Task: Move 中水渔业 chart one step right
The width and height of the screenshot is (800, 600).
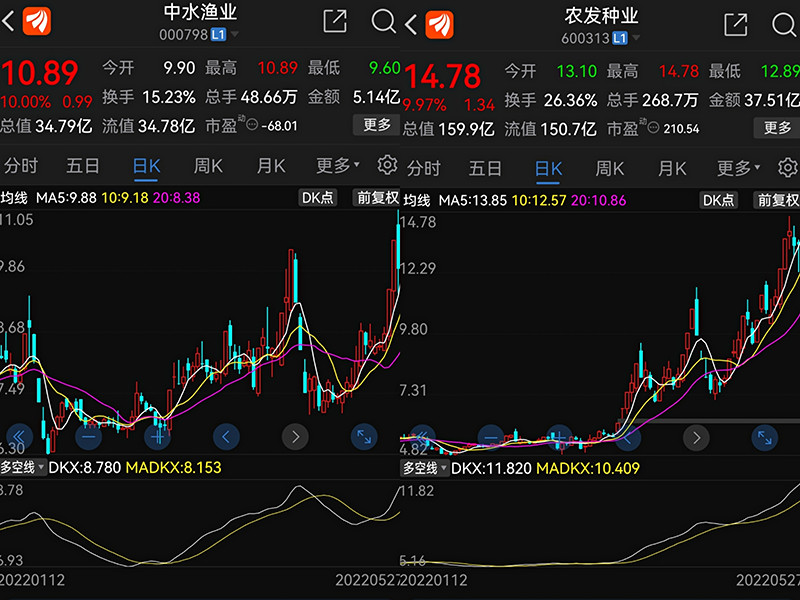Action: 295,437
